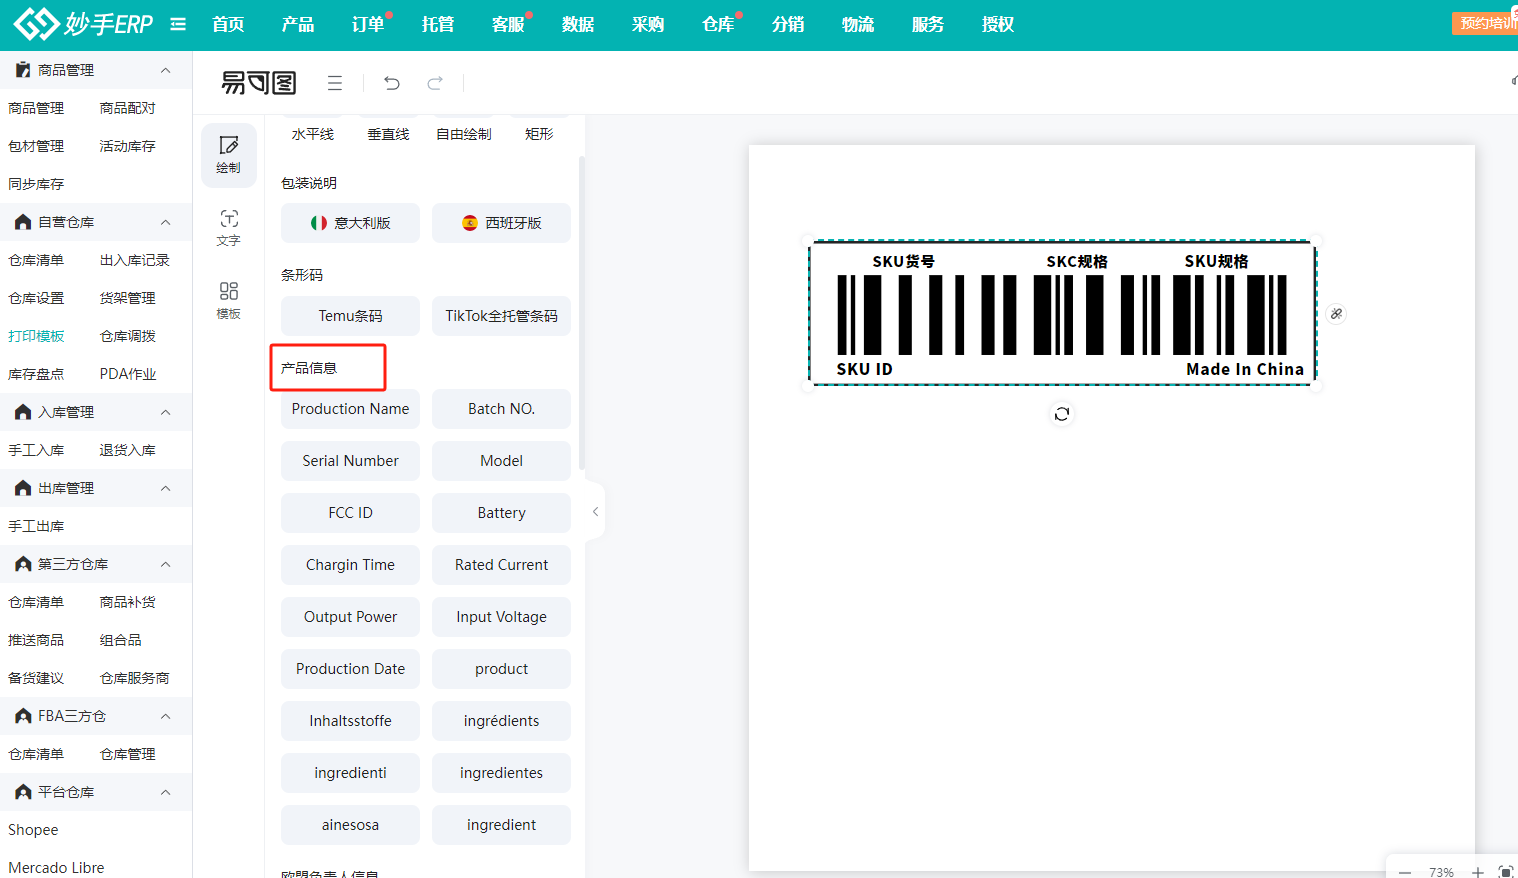Image resolution: width=1518 pixels, height=878 pixels.
Task: Select the 绘制 draw tool
Action: pos(229,154)
